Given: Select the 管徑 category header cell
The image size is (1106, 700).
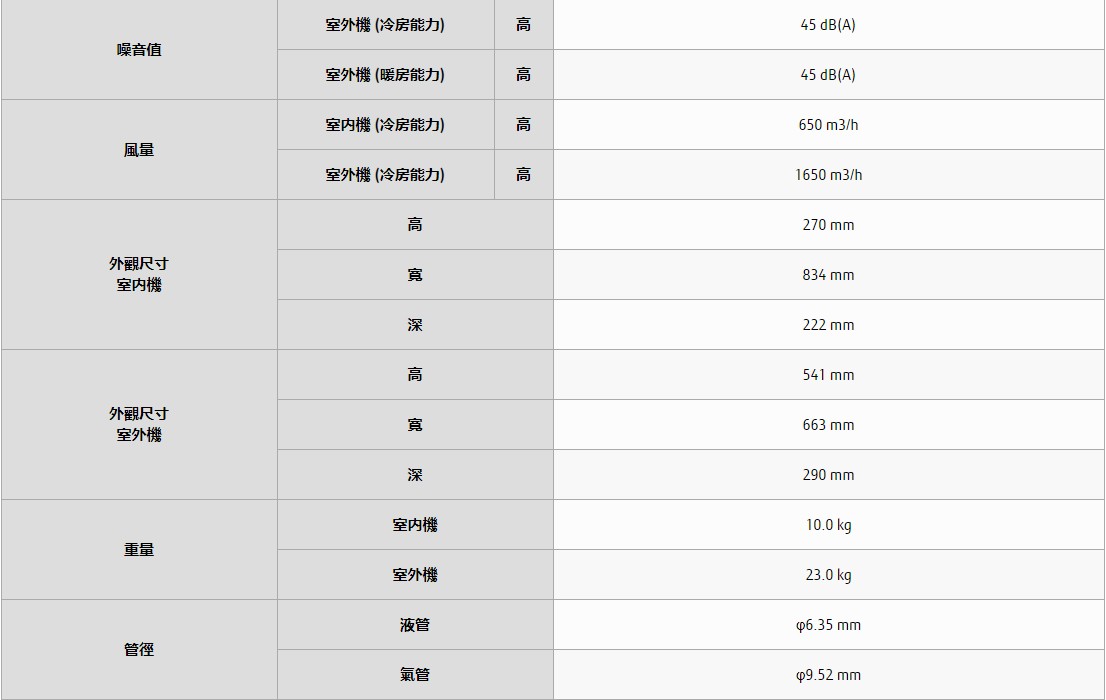Looking at the screenshot, I should tap(139, 650).
